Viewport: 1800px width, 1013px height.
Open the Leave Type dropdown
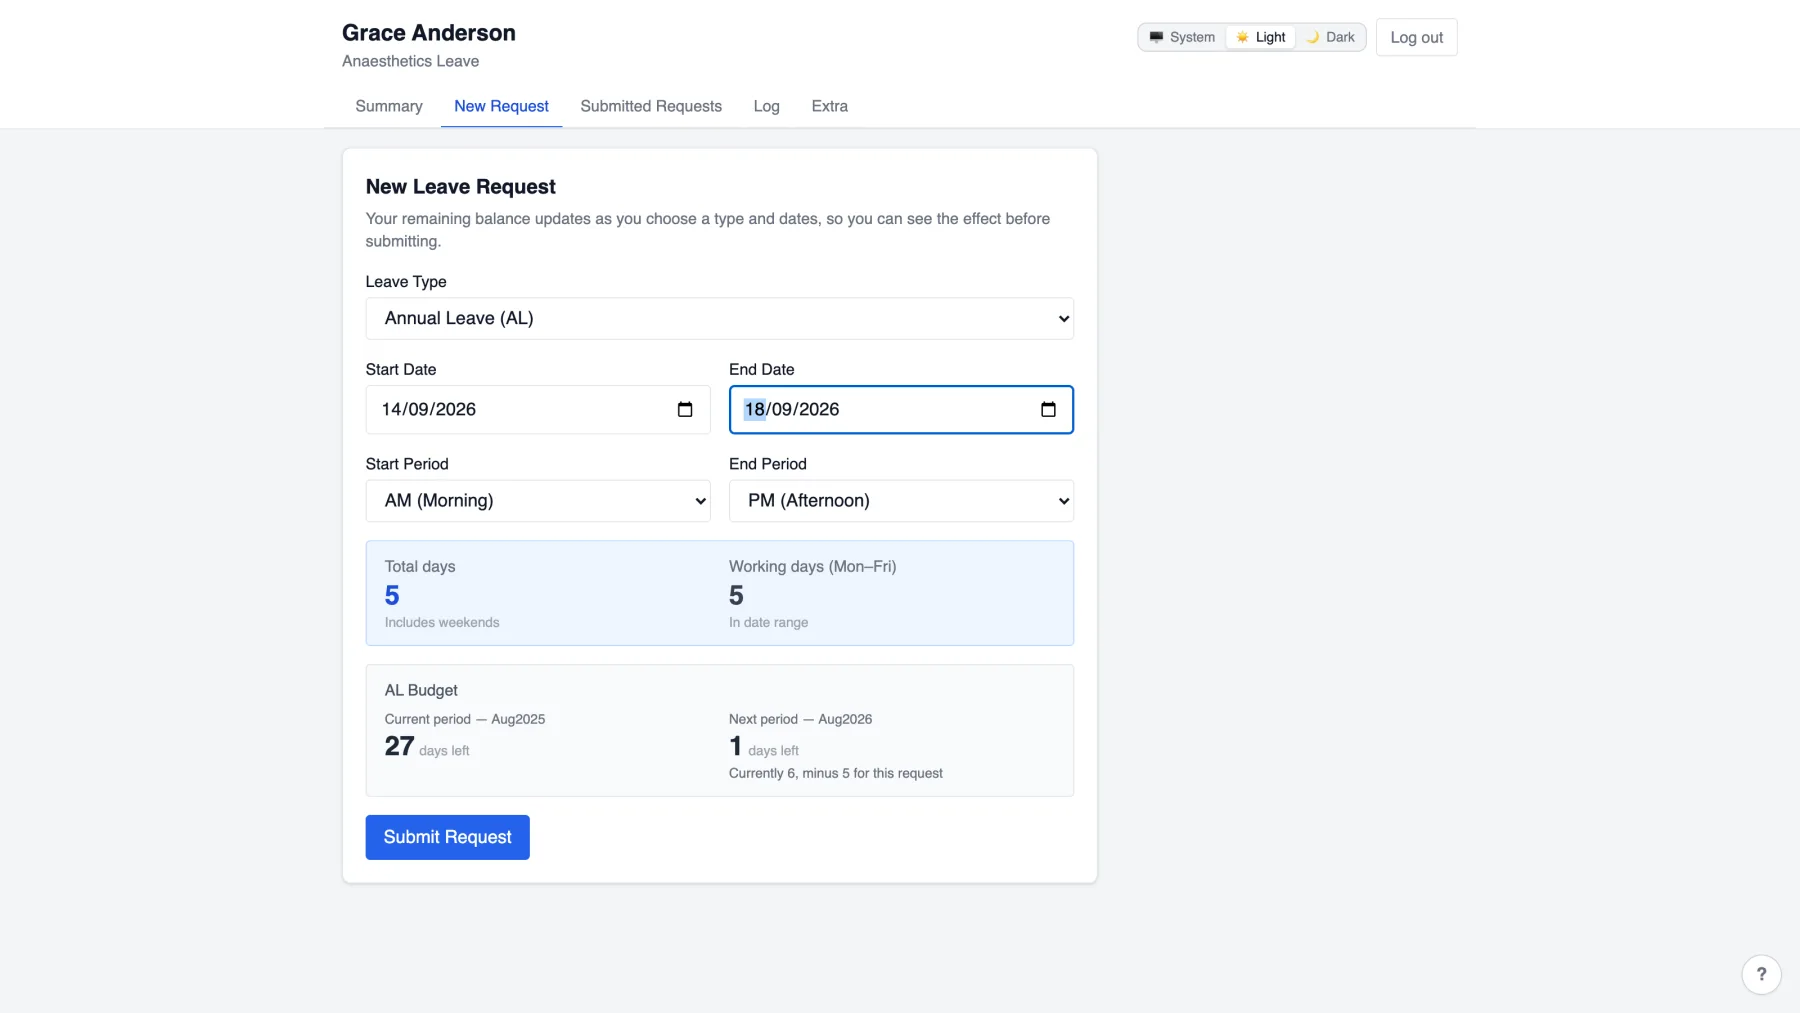719,318
